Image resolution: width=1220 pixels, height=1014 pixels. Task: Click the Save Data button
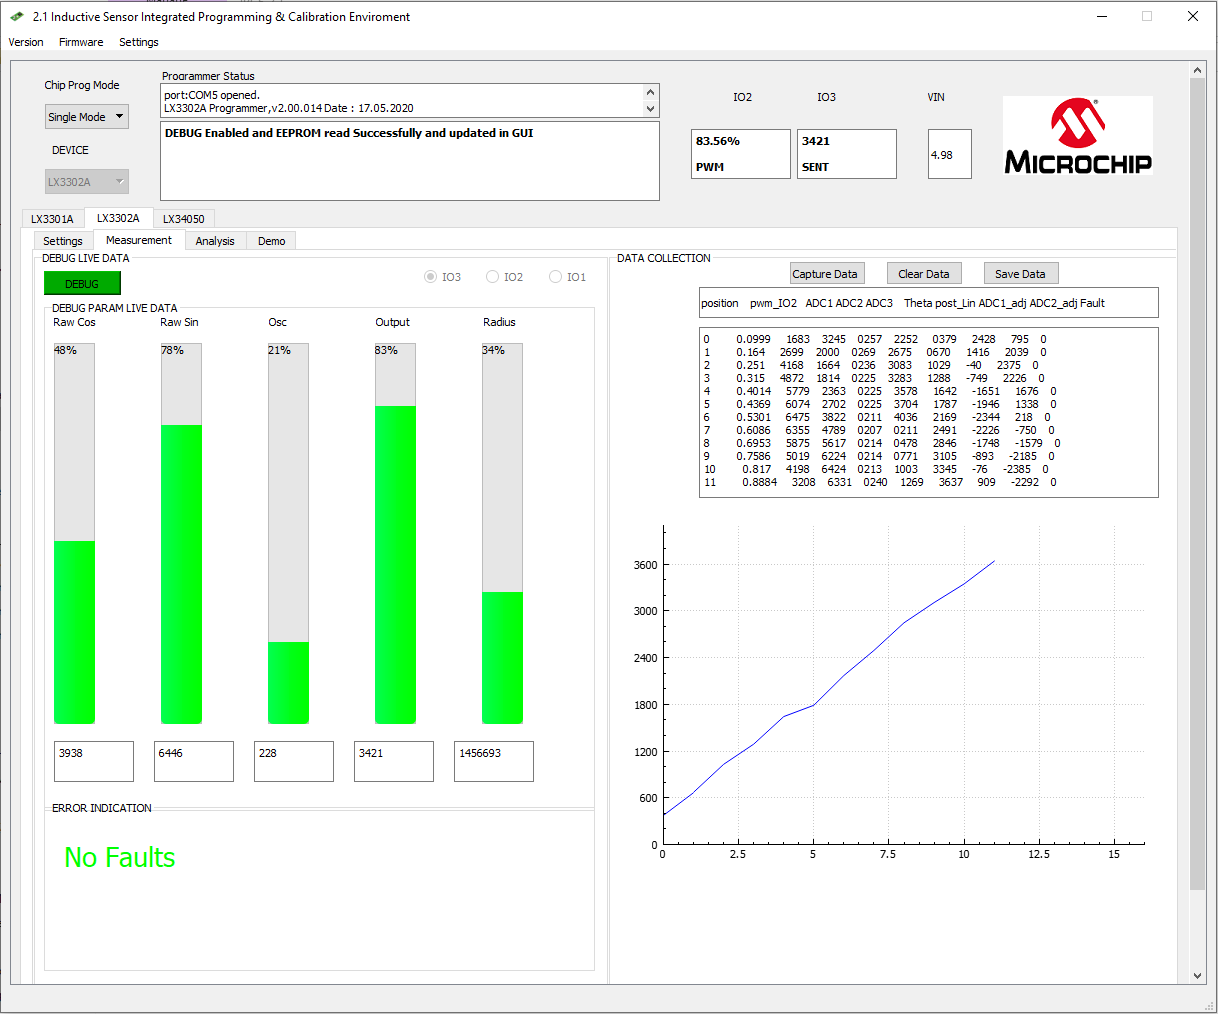(x=1019, y=274)
